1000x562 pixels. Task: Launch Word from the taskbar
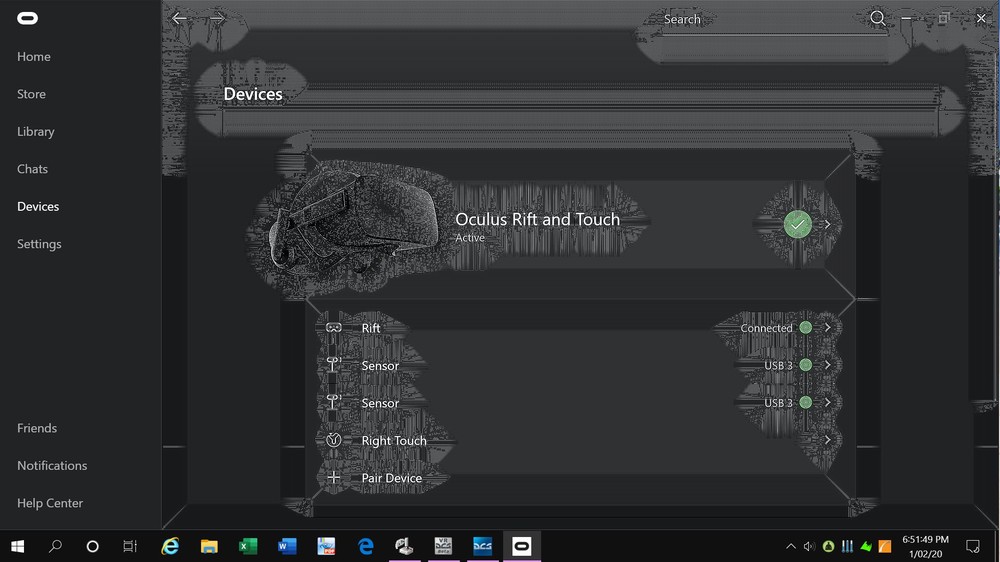click(287, 546)
